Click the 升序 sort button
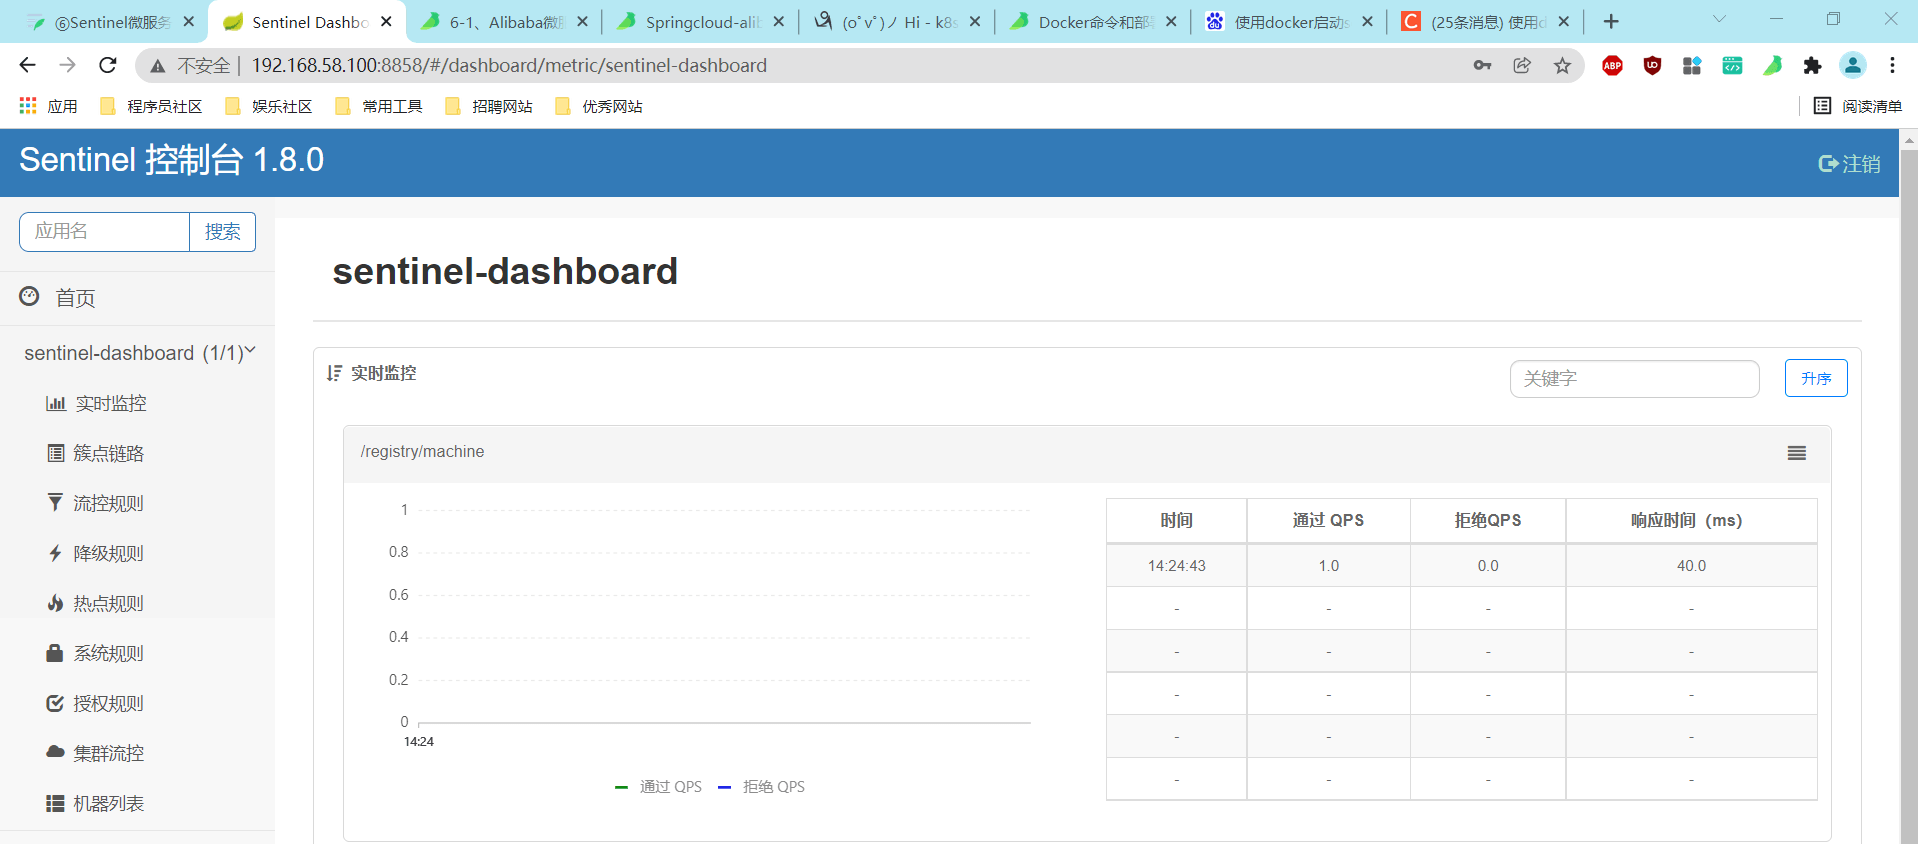Image resolution: width=1918 pixels, height=844 pixels. (1815, 378)
